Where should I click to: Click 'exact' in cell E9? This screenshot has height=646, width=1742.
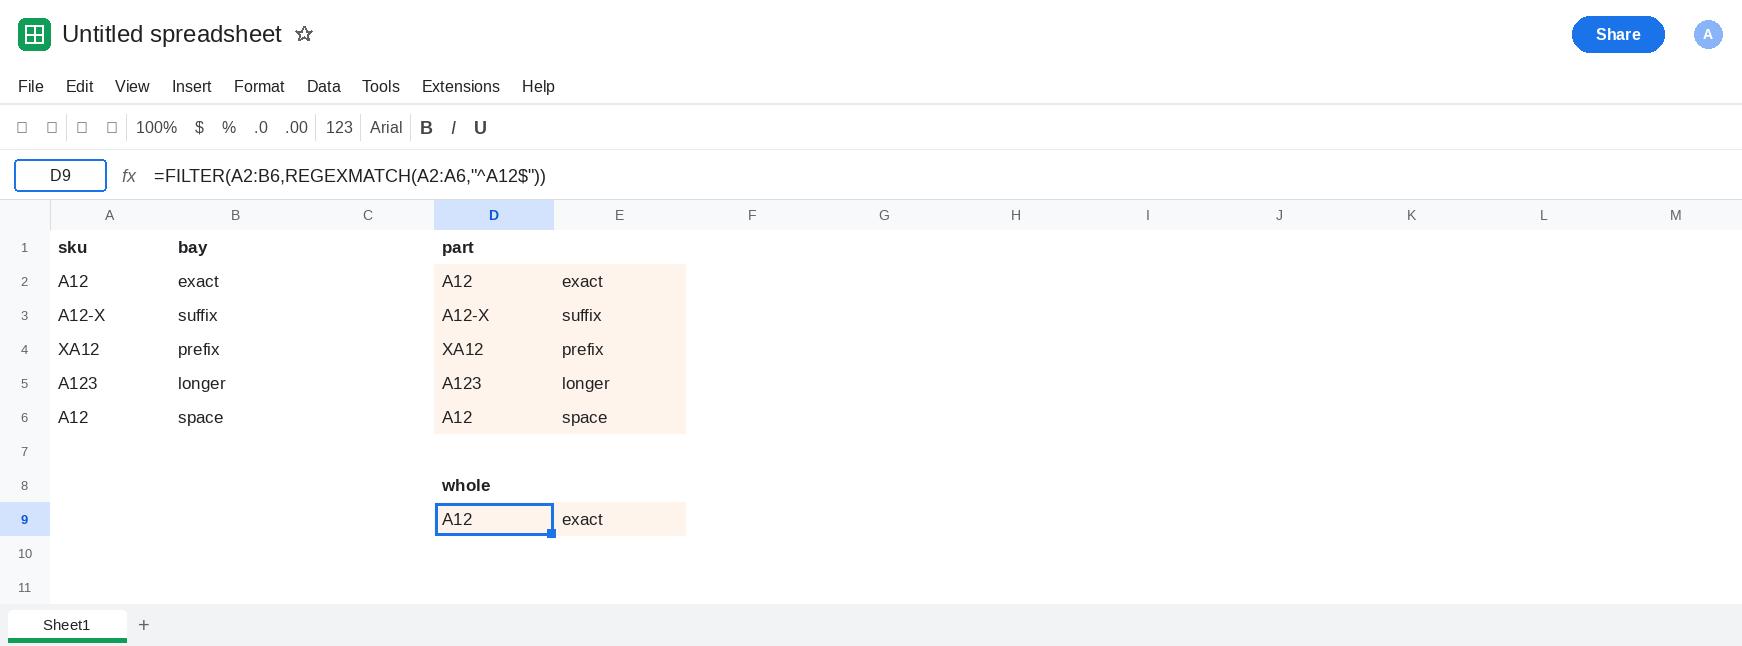620,519
